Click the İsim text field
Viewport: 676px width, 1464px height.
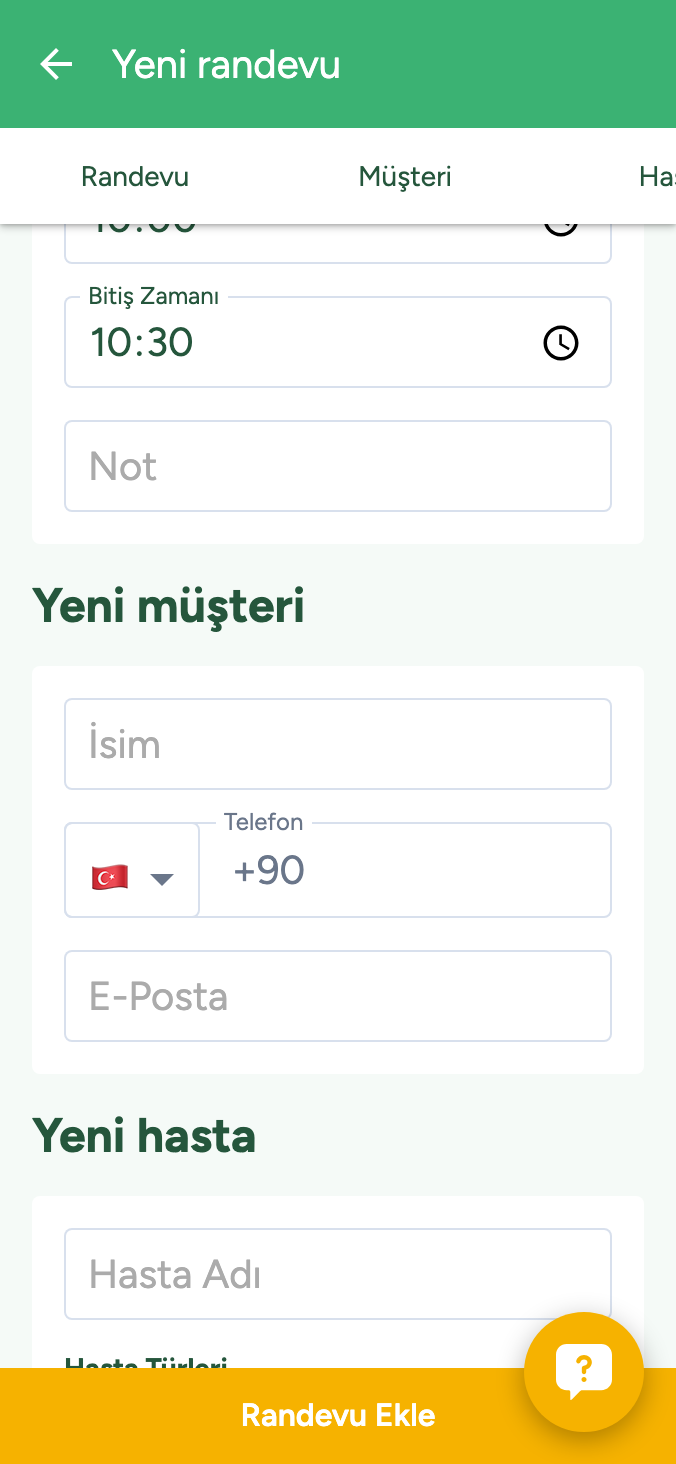click(x=338, y=744)
